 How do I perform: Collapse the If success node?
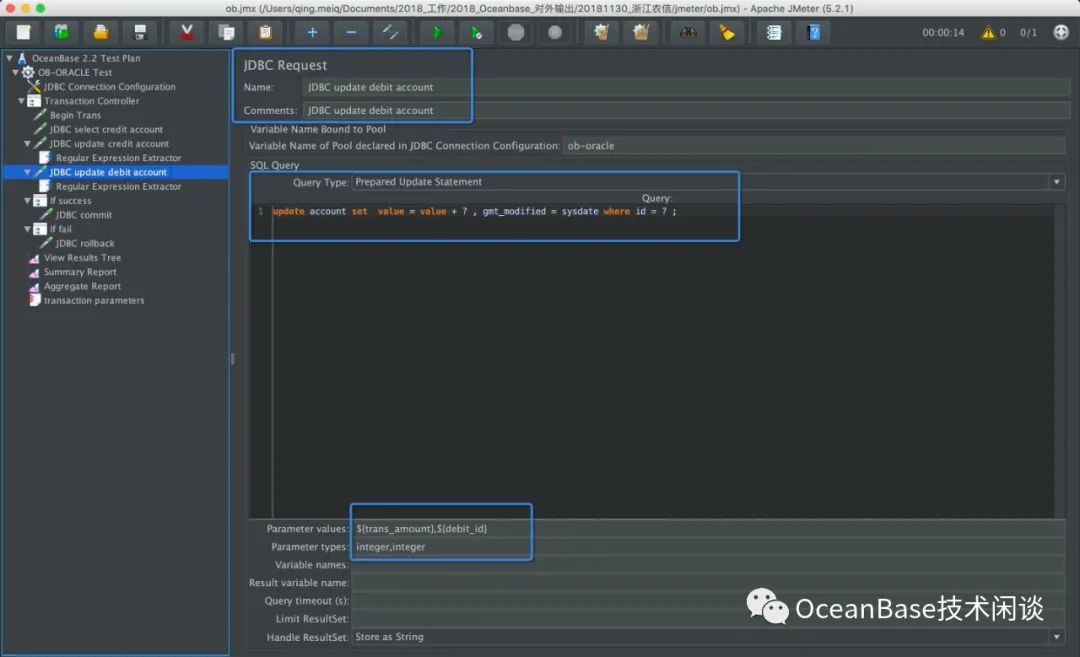(x=25, y=201)
